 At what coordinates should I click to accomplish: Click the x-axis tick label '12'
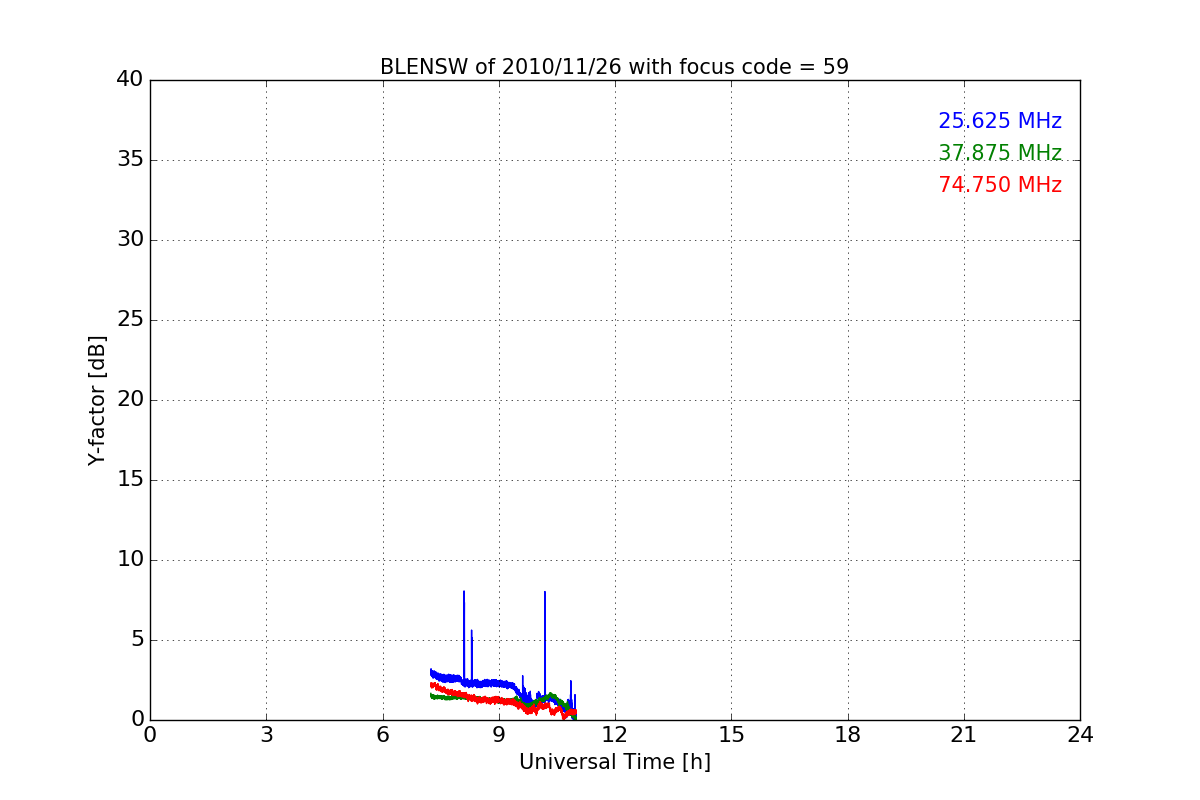tap(615, 734)
